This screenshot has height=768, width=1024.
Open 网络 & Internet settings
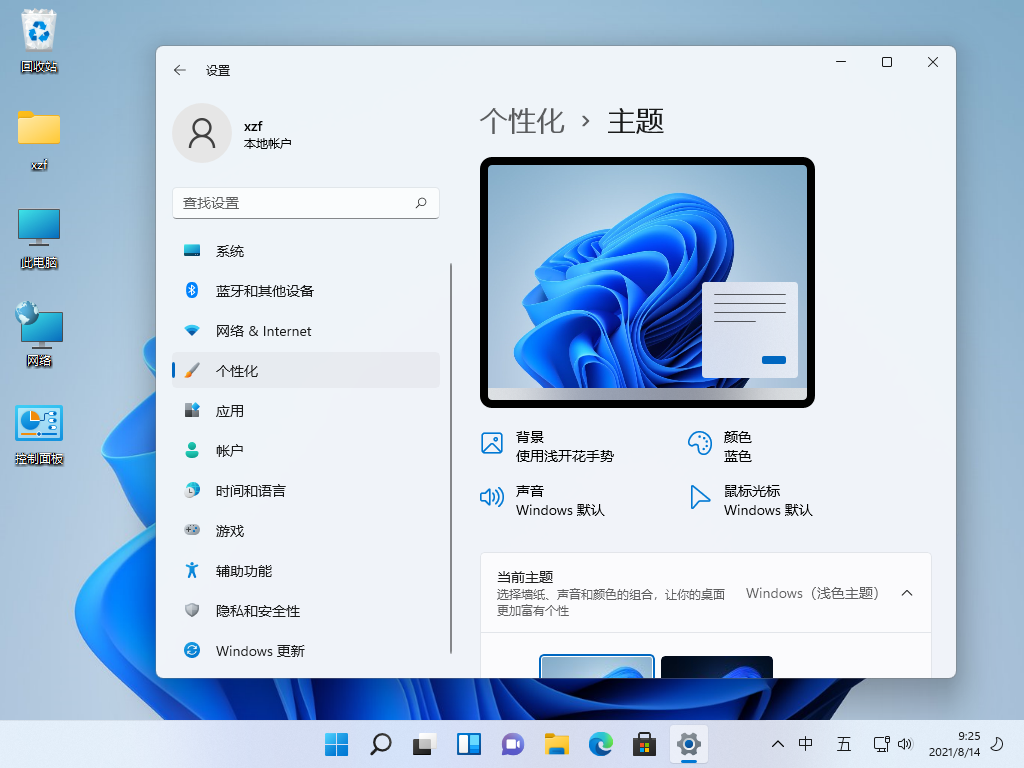tap(306, 331)
